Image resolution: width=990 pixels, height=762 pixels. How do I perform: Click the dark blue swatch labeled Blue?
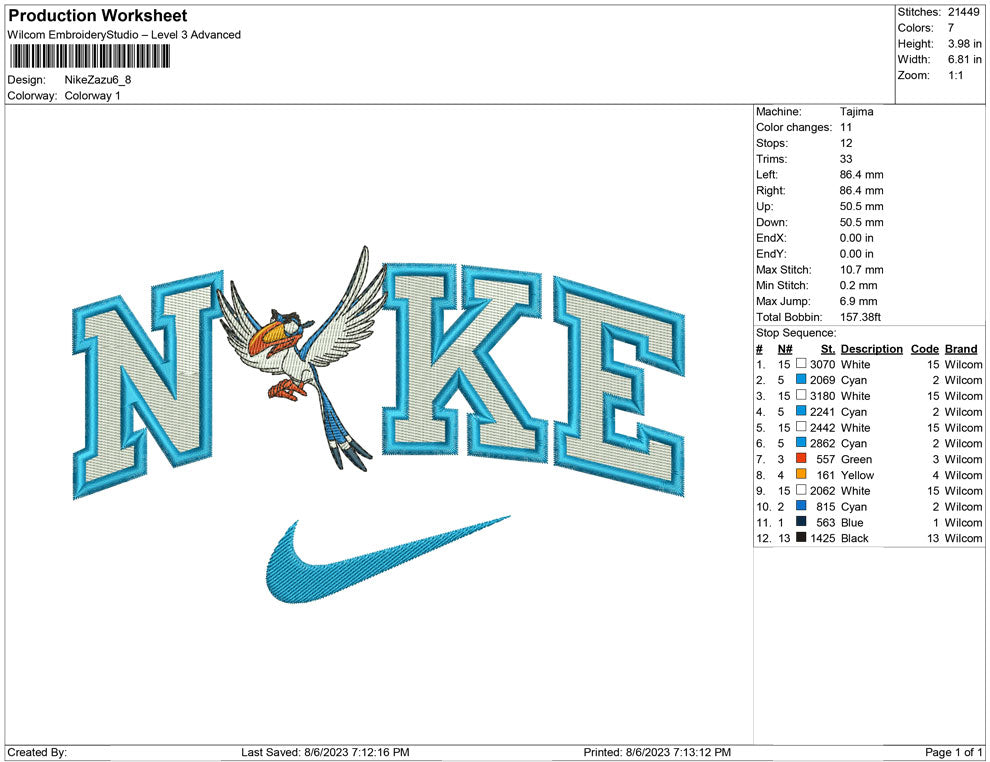pos(801,521)
